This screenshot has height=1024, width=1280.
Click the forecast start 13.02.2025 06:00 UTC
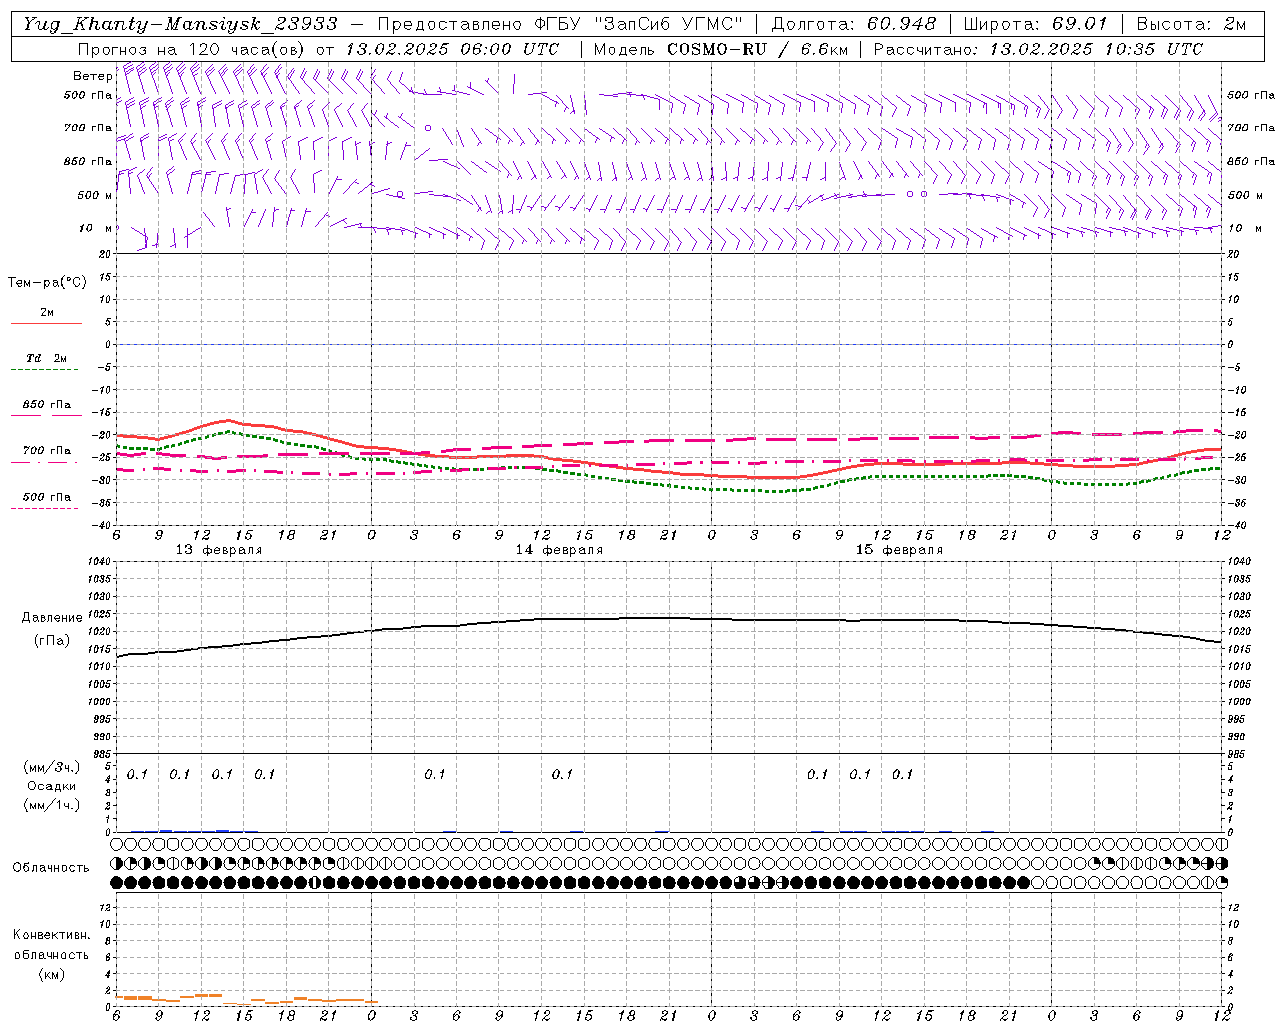(x=453, y=49)
